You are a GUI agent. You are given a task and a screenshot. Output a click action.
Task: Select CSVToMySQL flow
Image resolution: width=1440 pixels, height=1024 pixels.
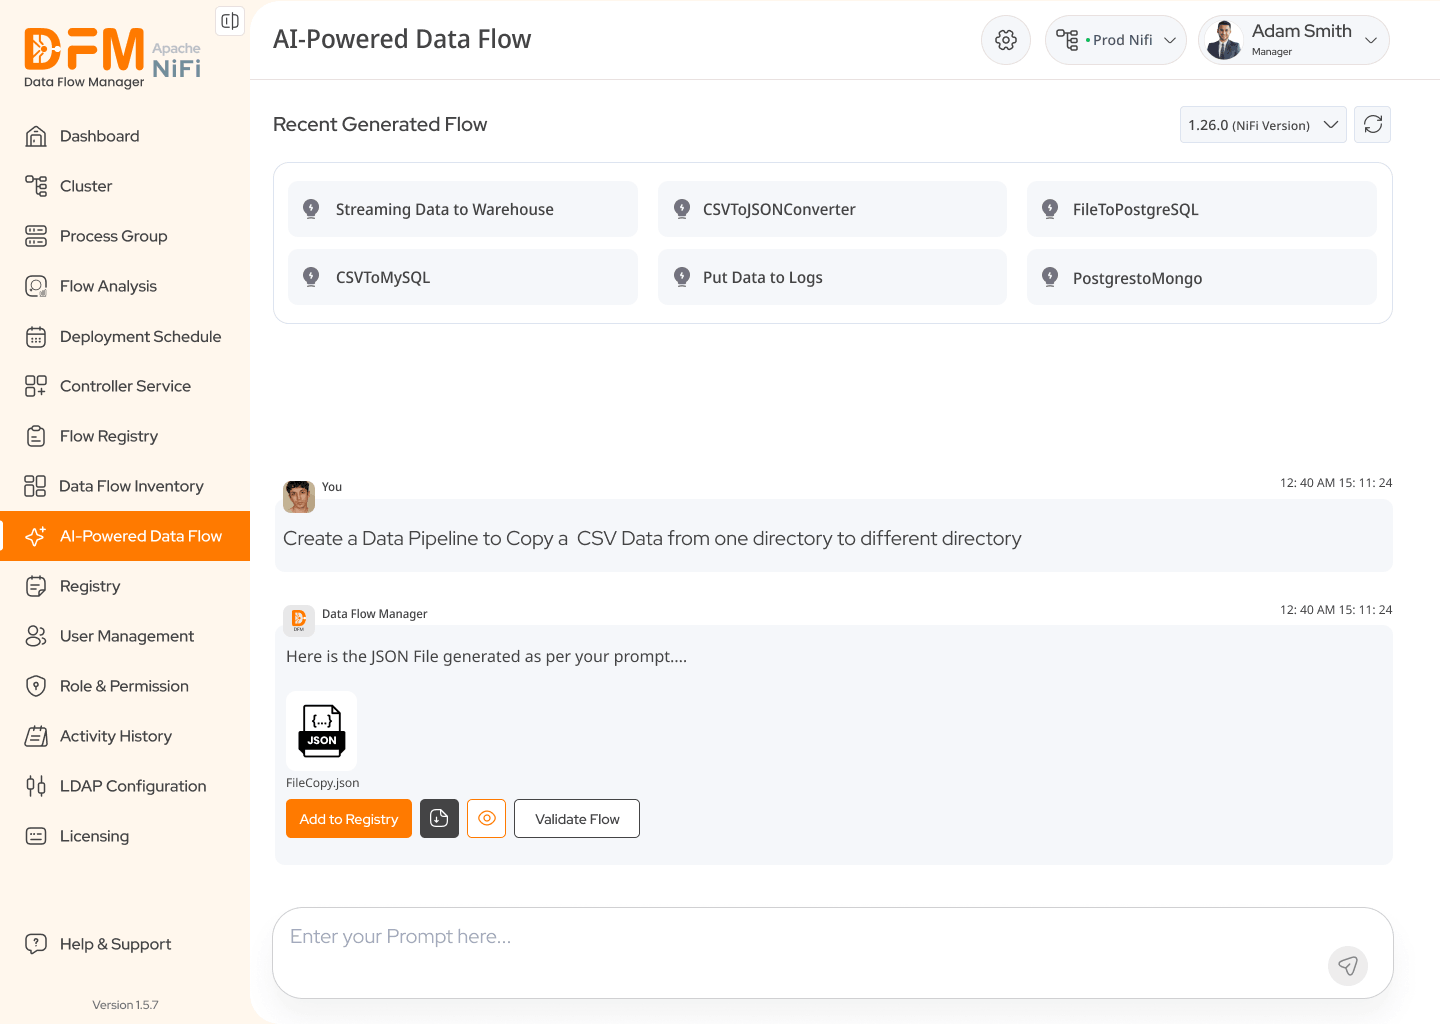tap(463, 277)
